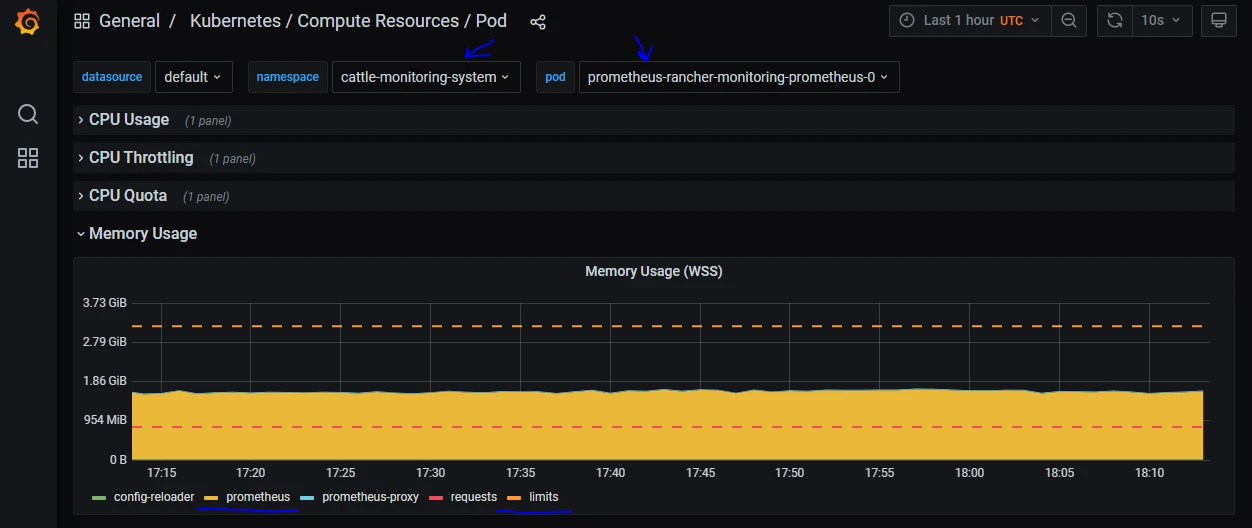Click the 2.79 GiB y-axis label
Image resolution: width=1252 pixels, height=528 pixels.
pos(104,342)
